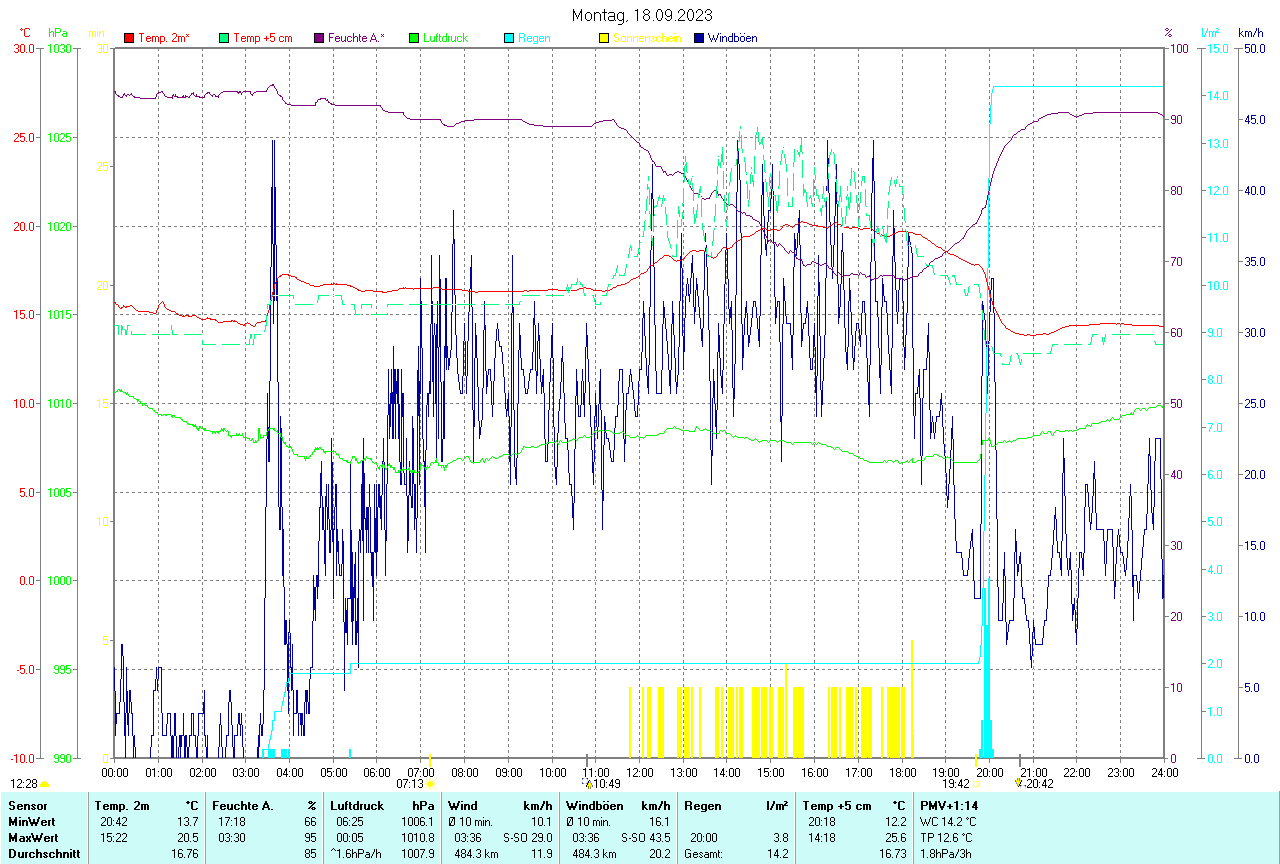Click the 18:00 time axis label
The image size is (1280, 864).
pos(902,772)
